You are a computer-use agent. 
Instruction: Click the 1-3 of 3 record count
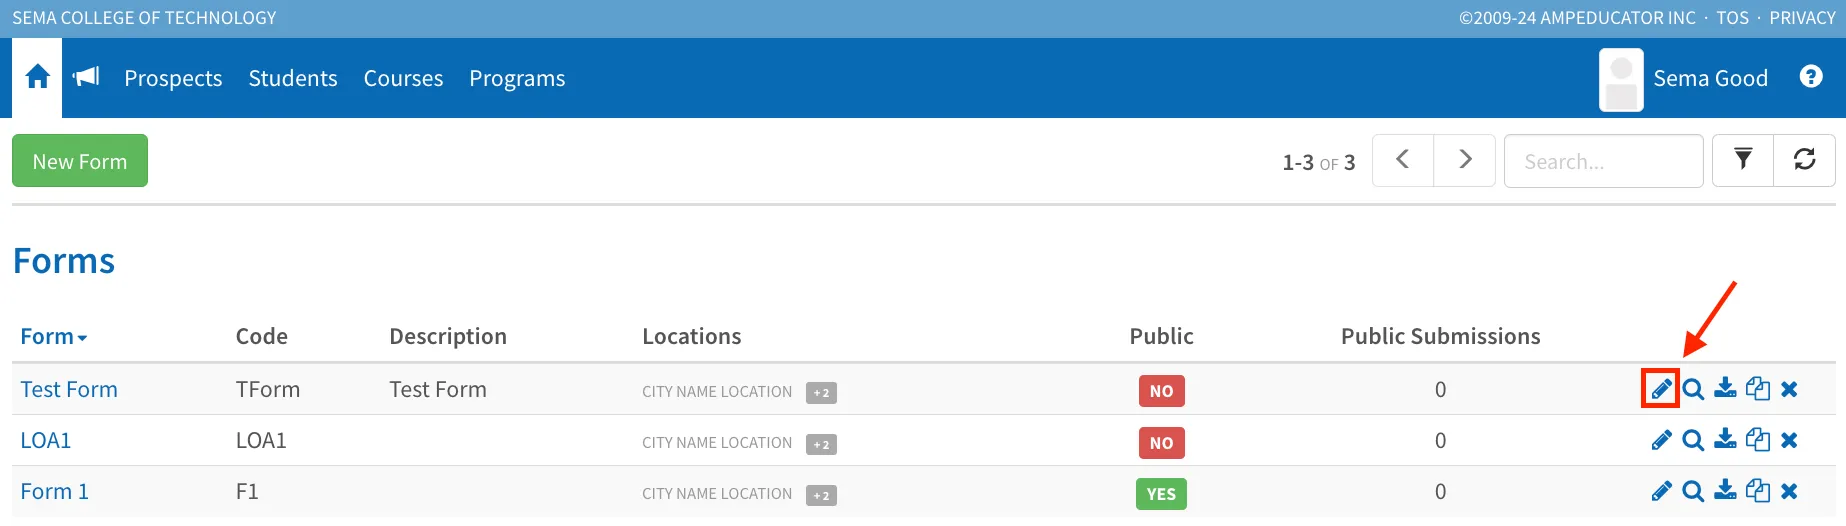[x=1319, y=162]
